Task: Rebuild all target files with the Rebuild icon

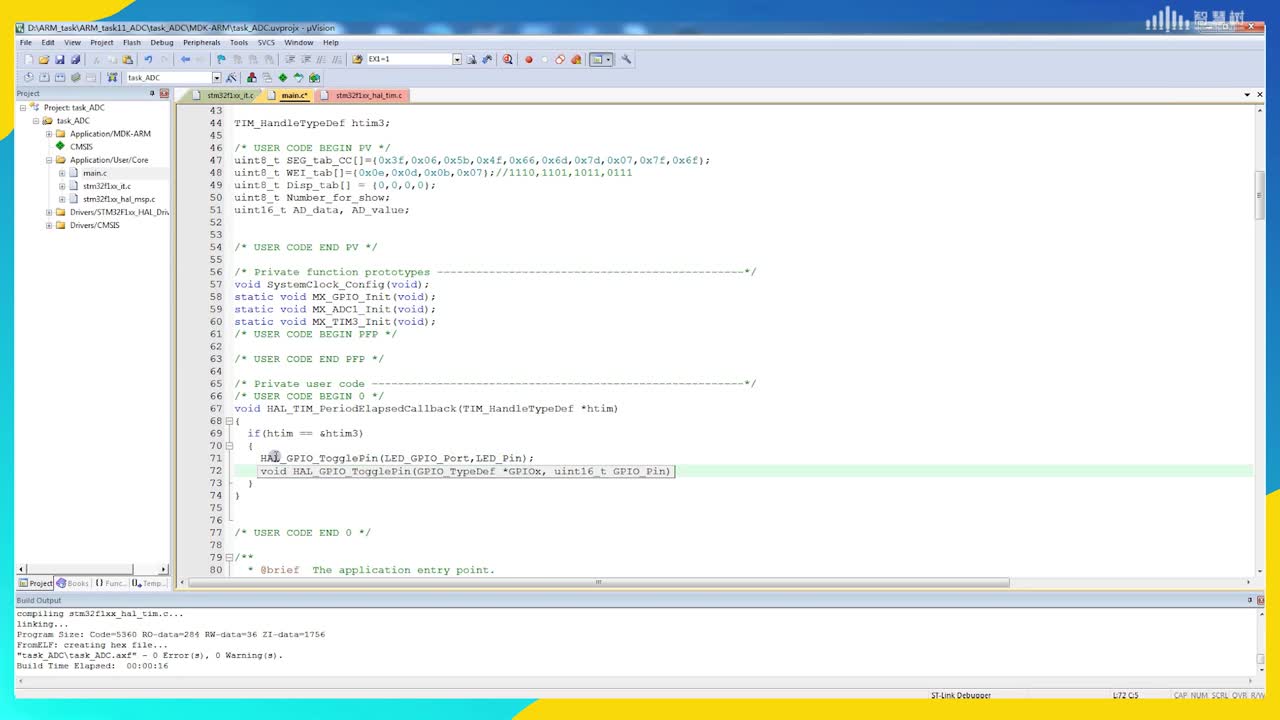Action: pyautogui.click(x=60, y=77)
